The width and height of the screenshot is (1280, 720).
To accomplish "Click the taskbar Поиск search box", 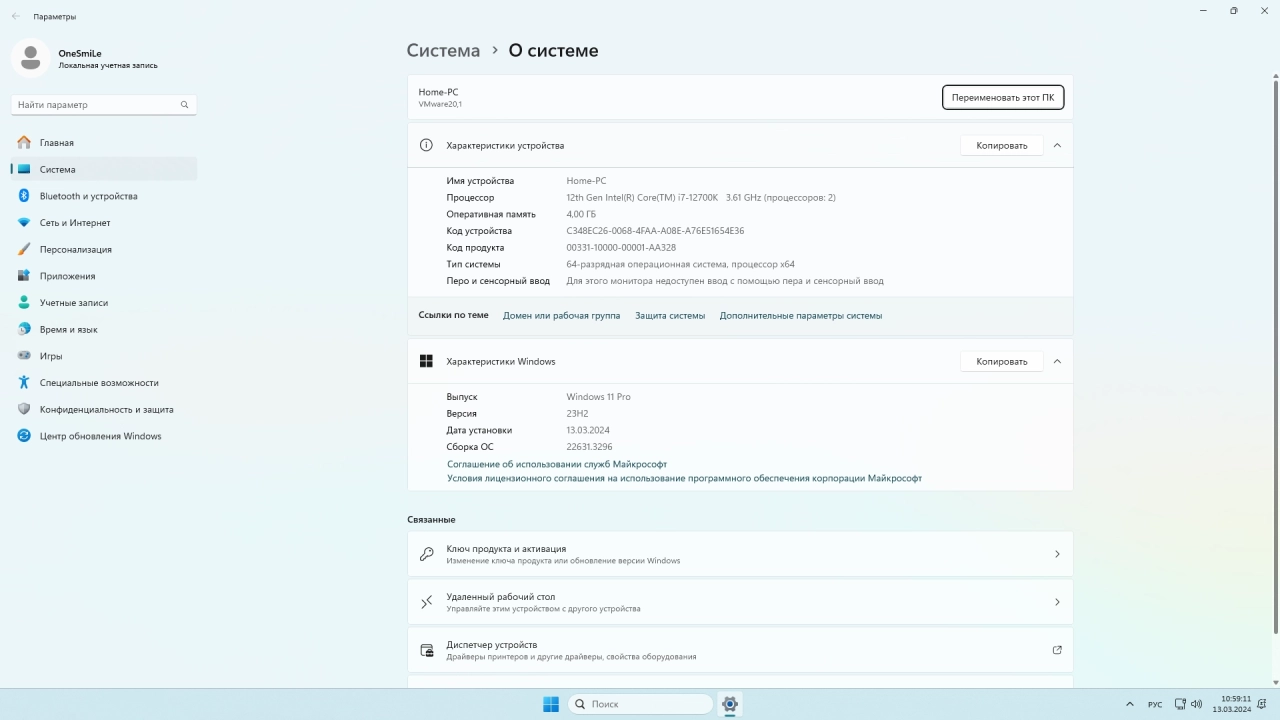I will [641, 704].
